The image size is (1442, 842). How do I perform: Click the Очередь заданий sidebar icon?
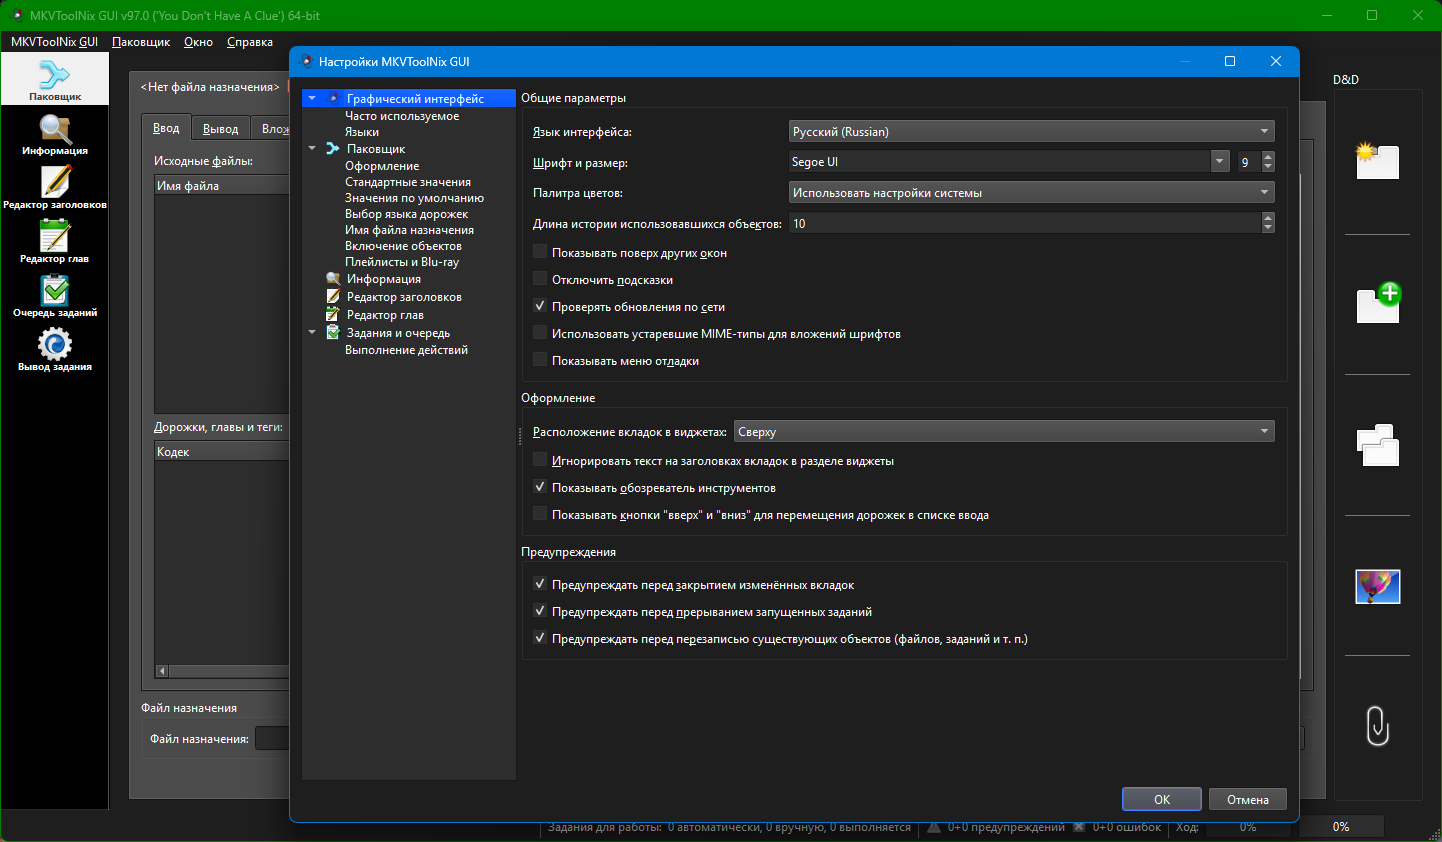[55, 296]
